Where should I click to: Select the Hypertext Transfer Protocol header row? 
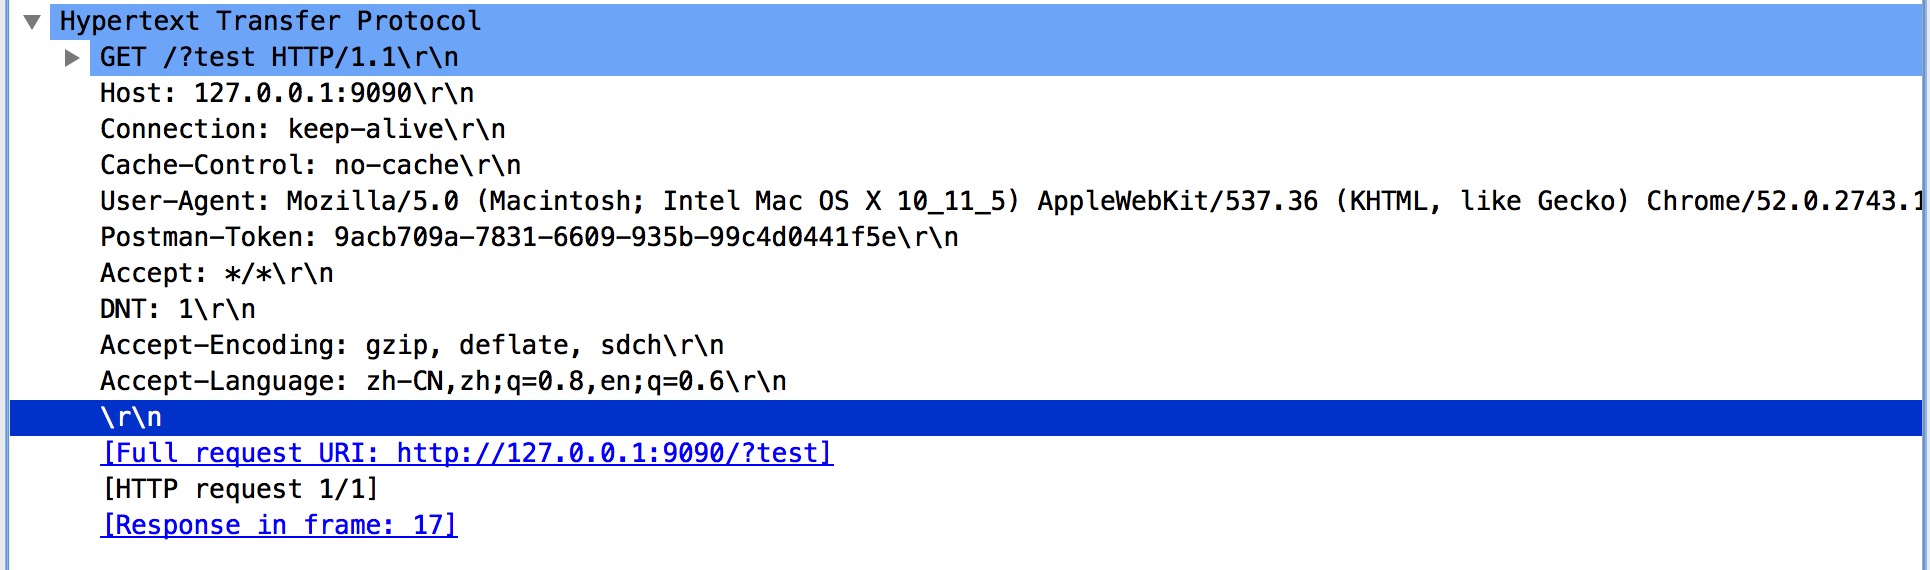click(966, 21)
